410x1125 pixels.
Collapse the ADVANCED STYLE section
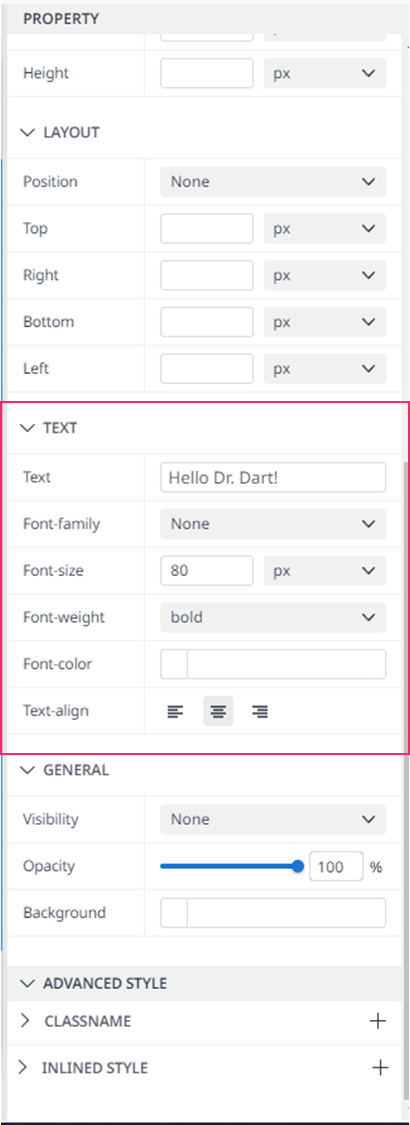28,984
